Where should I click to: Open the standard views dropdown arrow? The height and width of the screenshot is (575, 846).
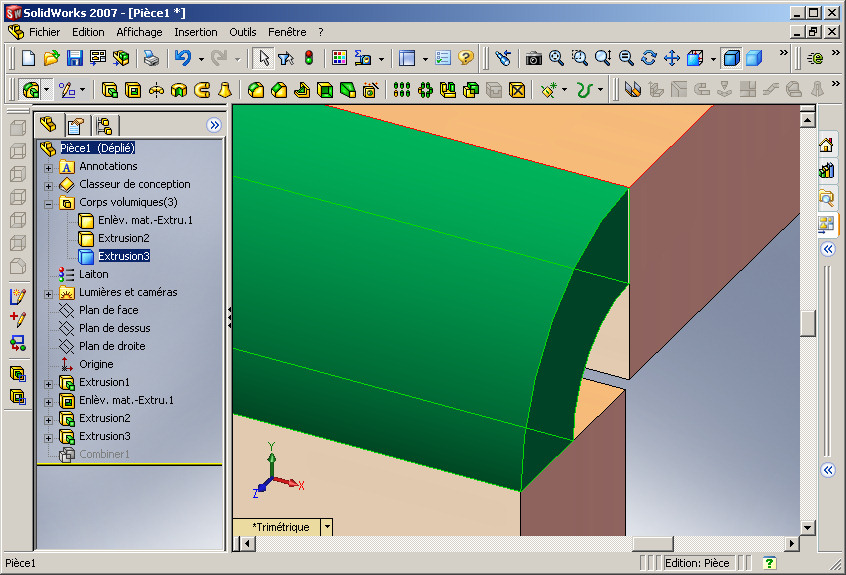tap(713, 59)
